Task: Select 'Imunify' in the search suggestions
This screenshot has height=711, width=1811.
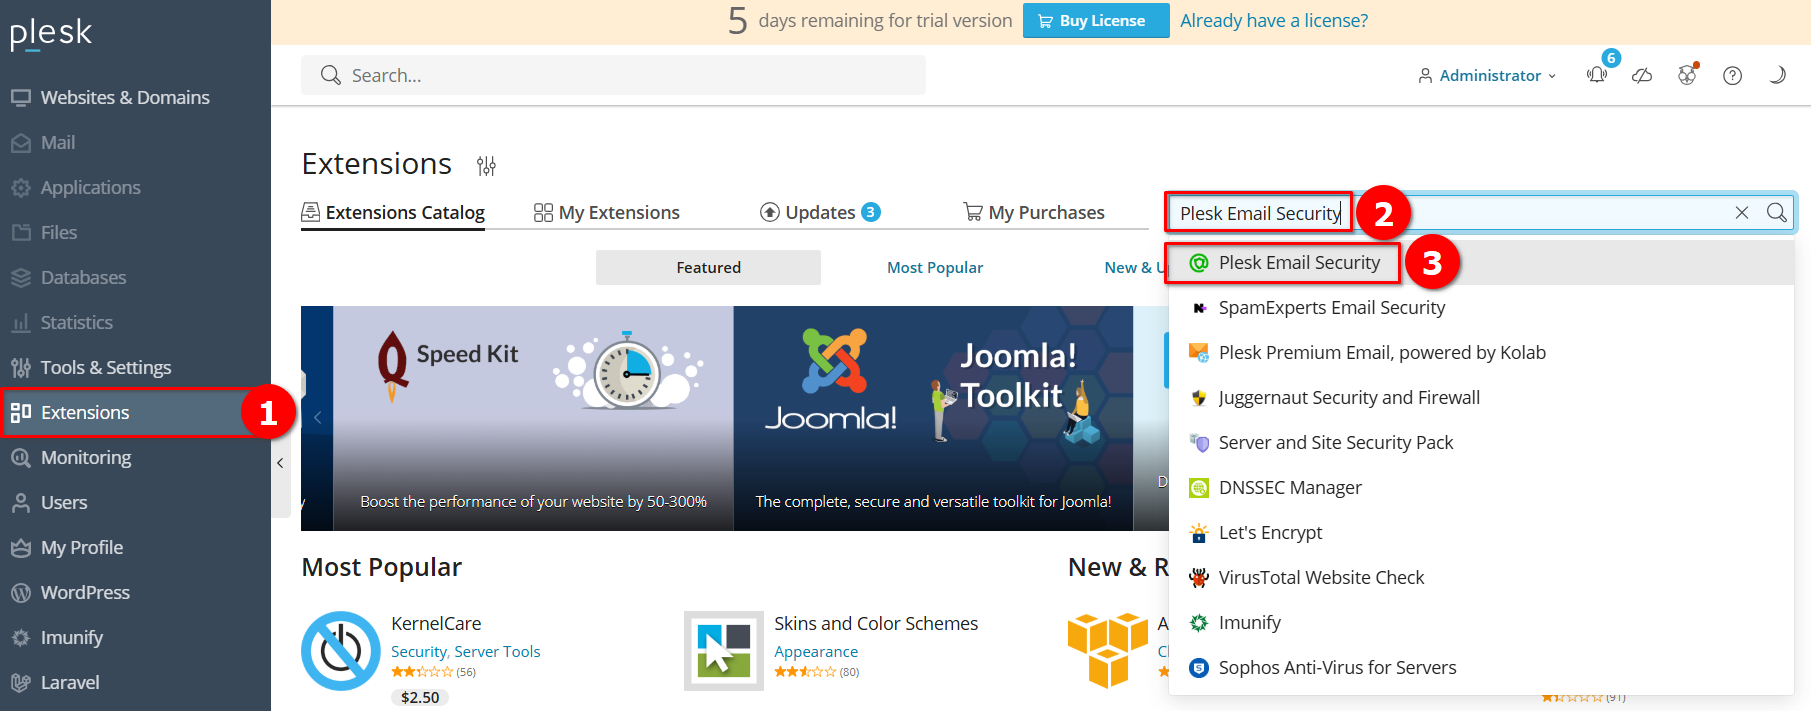Action: [x=1481, y=622]
